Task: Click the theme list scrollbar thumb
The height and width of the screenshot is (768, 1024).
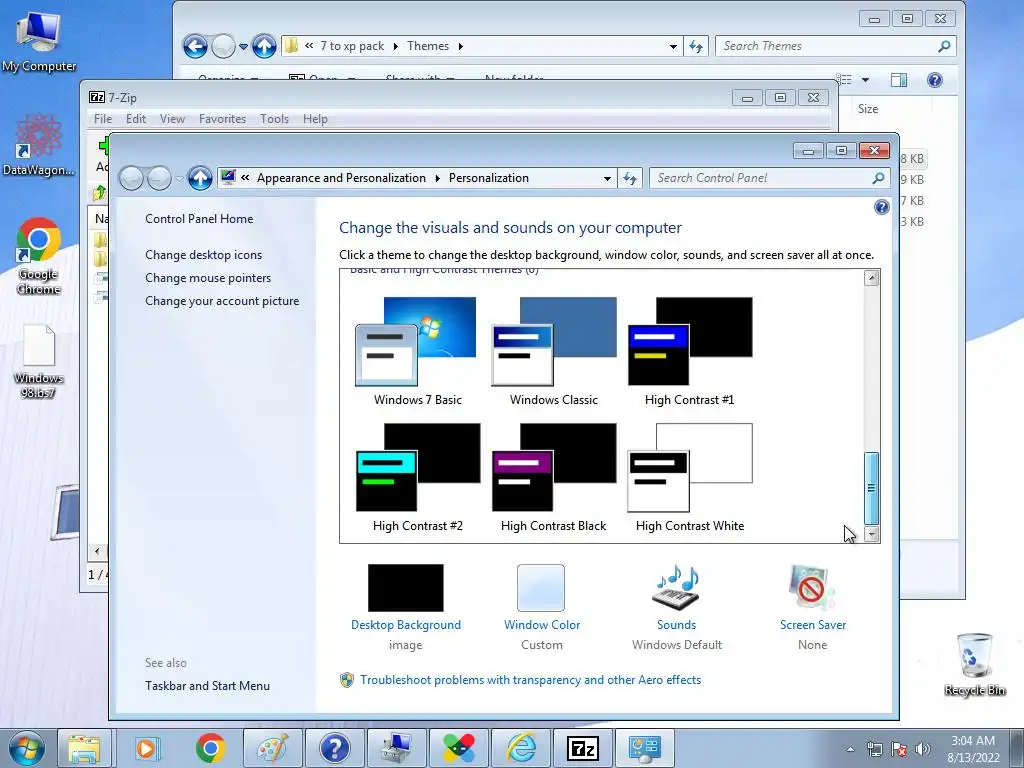Action: click(871, 488)
